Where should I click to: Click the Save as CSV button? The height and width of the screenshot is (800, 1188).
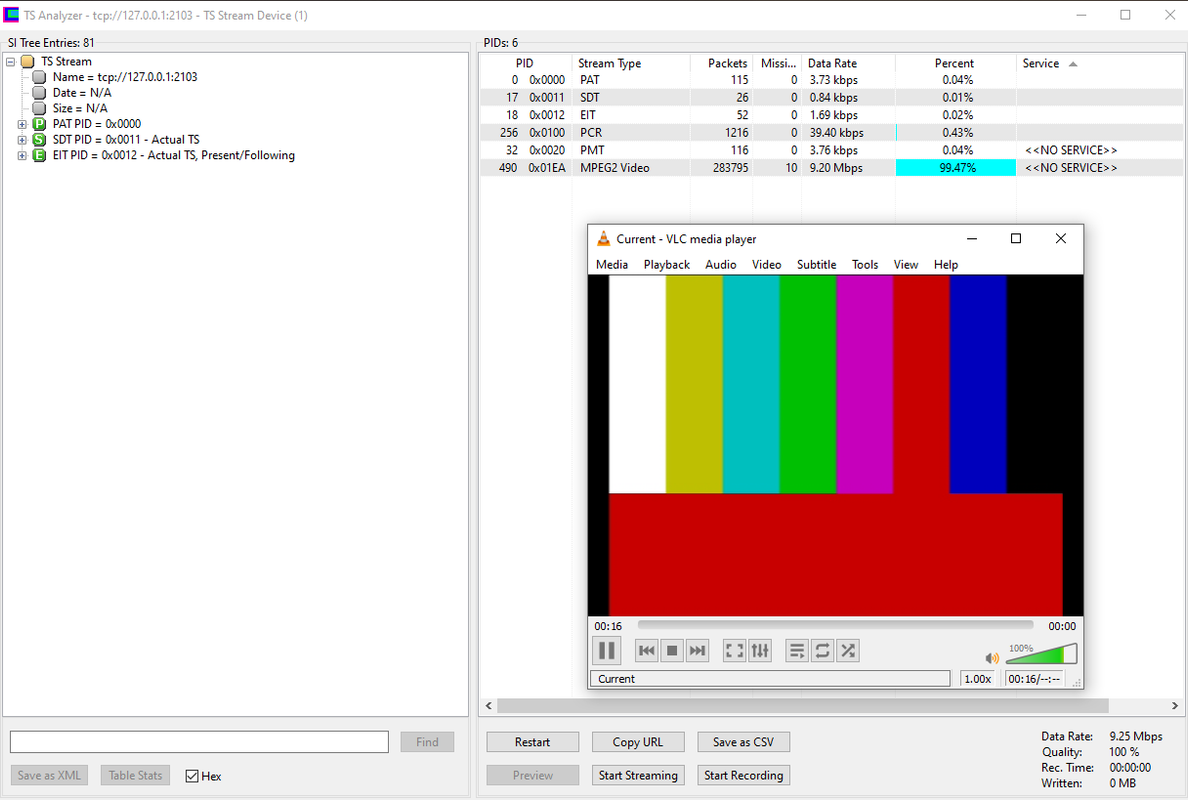[743, 742]
